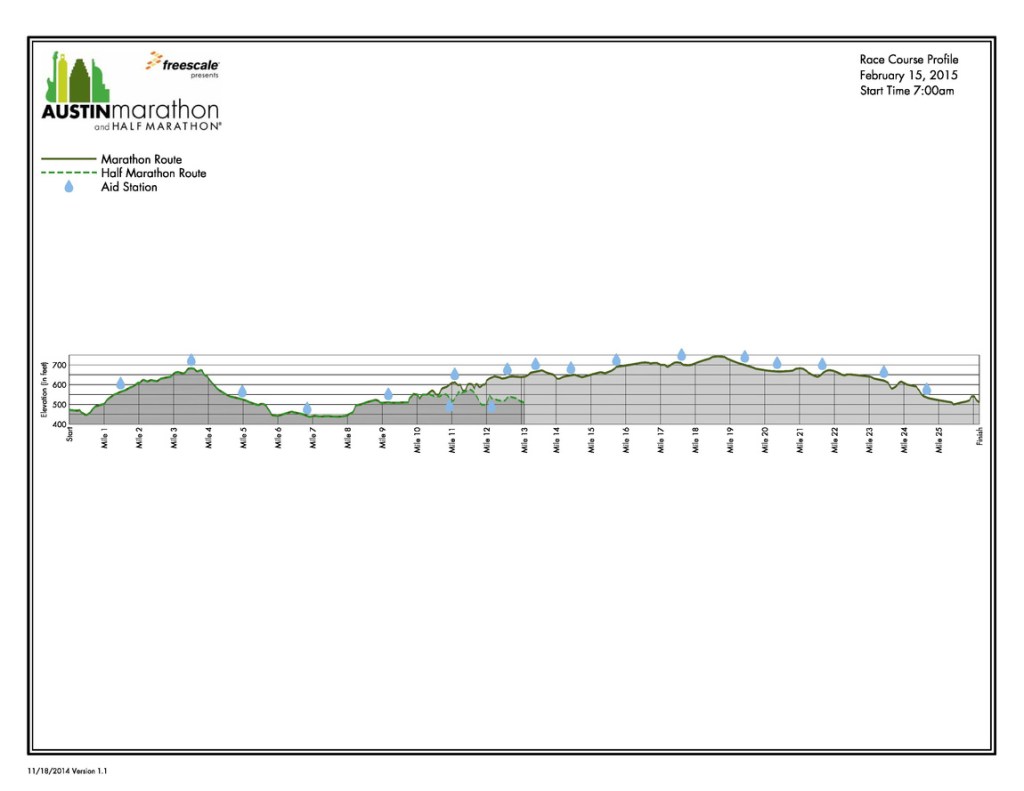This screenshot has width=1024, height=791.
Task: Click the solid Marathon Route legend line
Action: tap(68, 159)
